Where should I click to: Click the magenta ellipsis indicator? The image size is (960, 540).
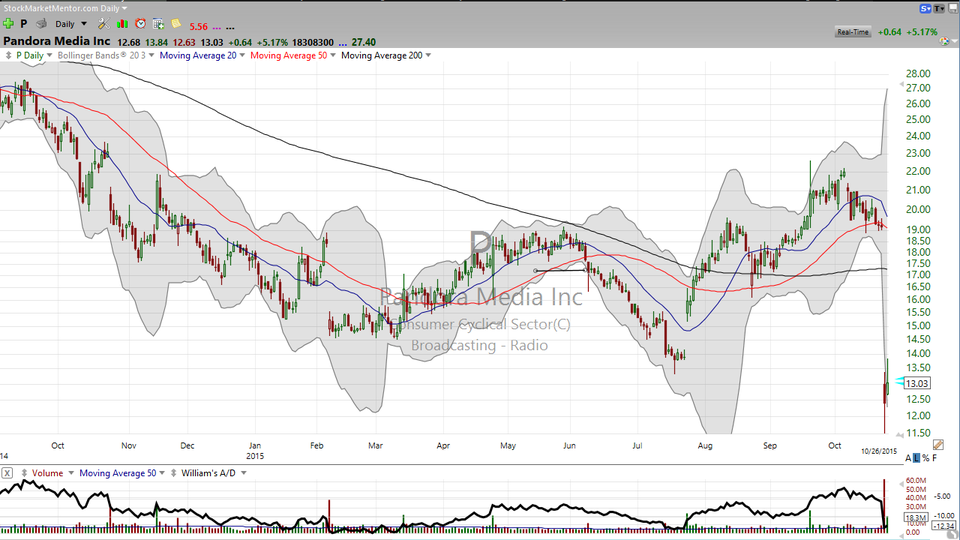point(217,28)
